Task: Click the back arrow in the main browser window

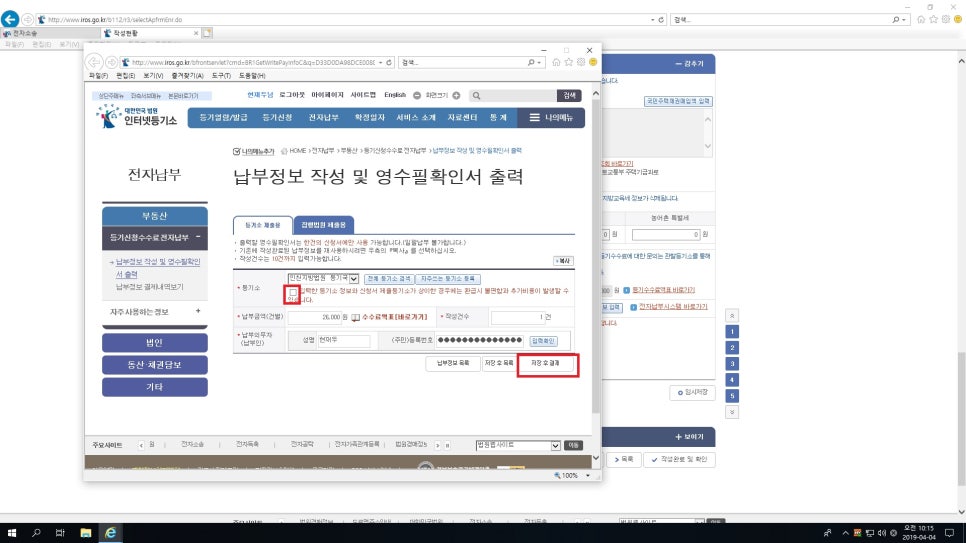Action: pyautogui.click(x=10, y=19)
